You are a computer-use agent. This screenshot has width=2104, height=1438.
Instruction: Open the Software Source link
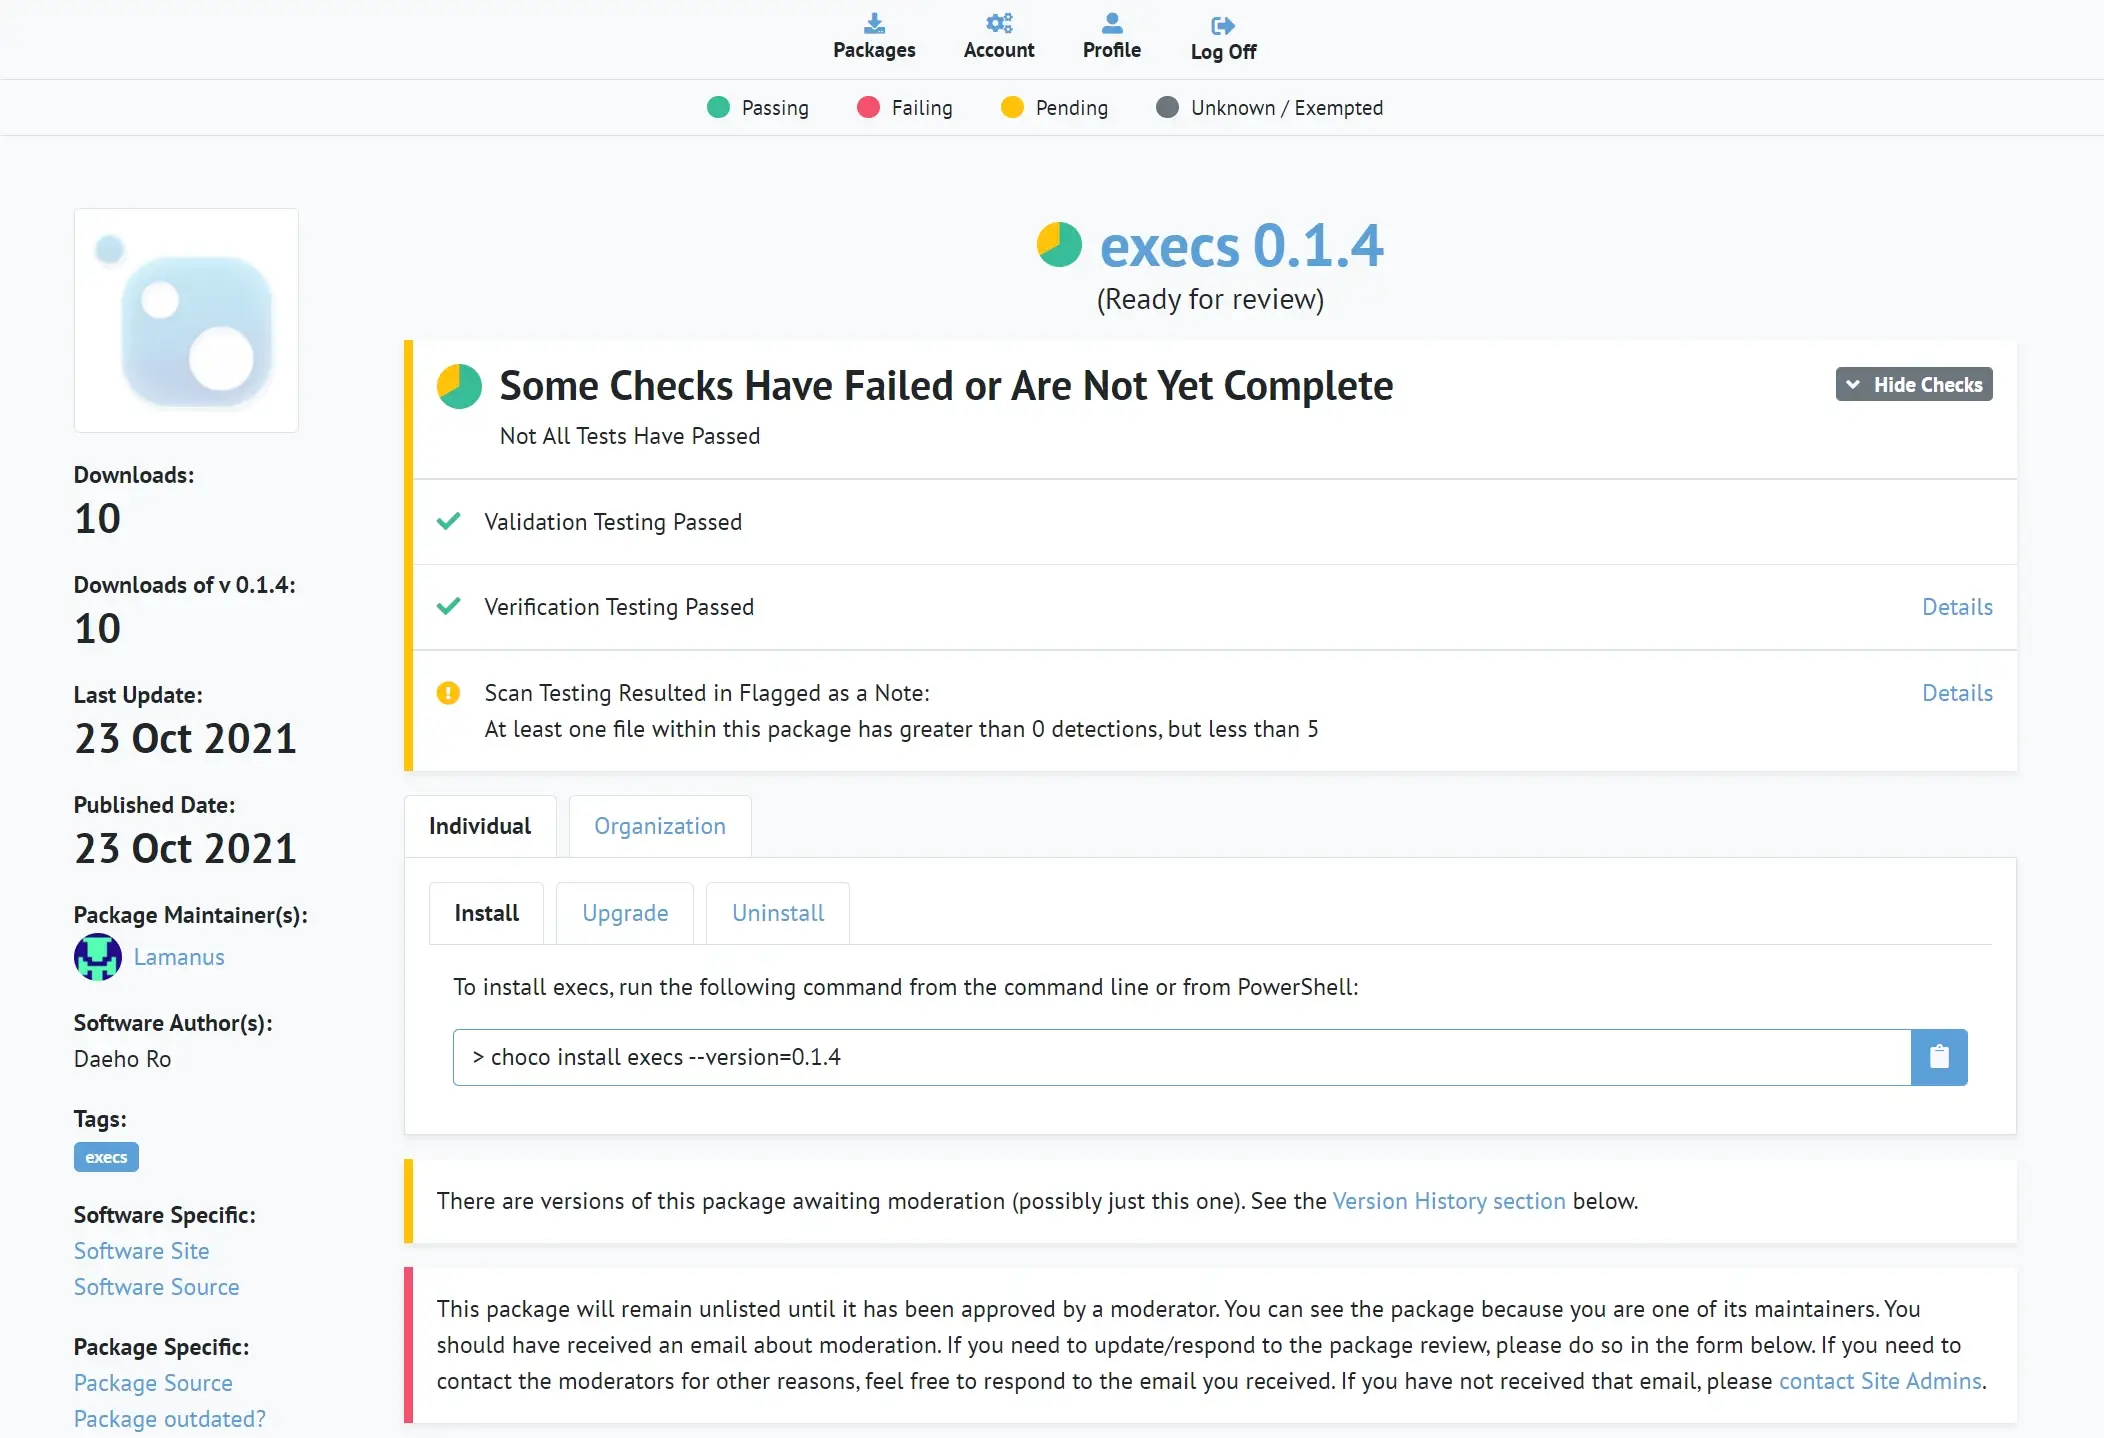point(156,1287)
